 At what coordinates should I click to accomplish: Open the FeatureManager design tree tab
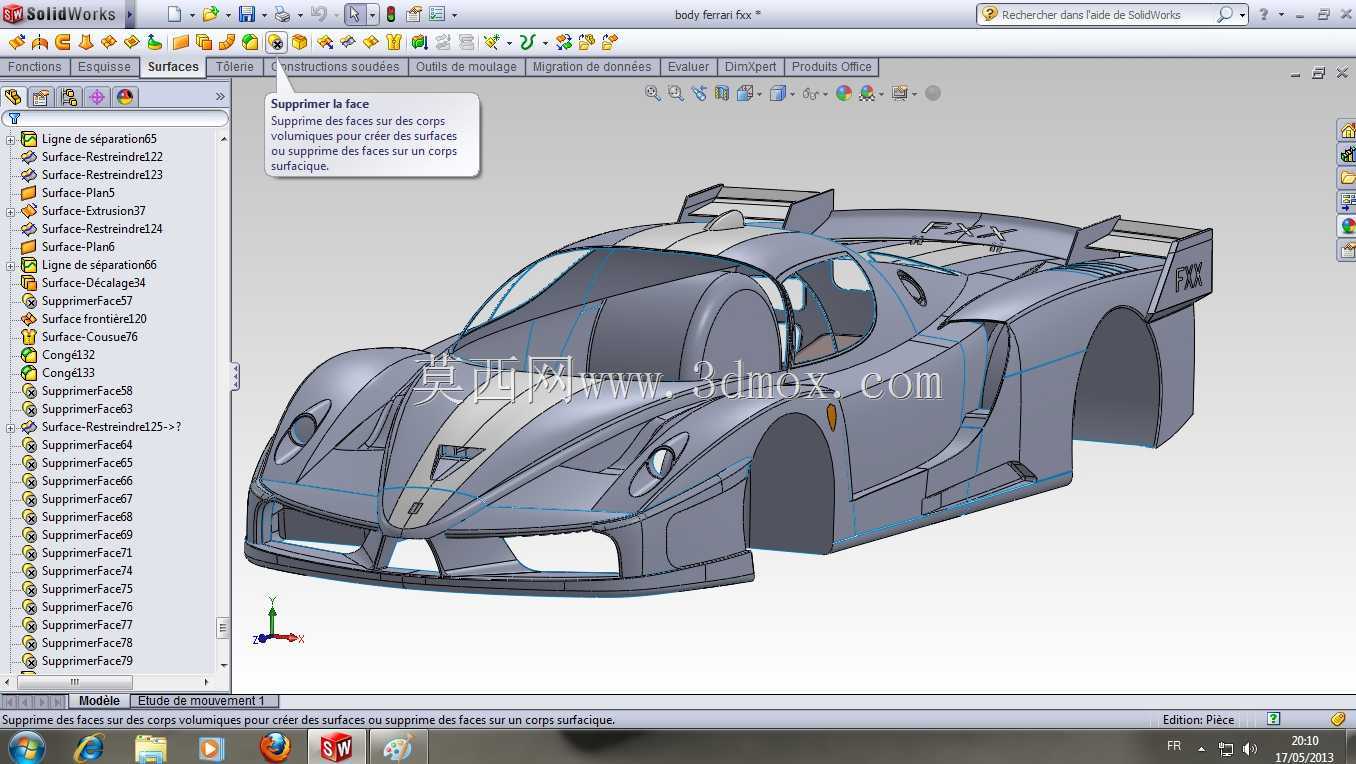[13, 97]
